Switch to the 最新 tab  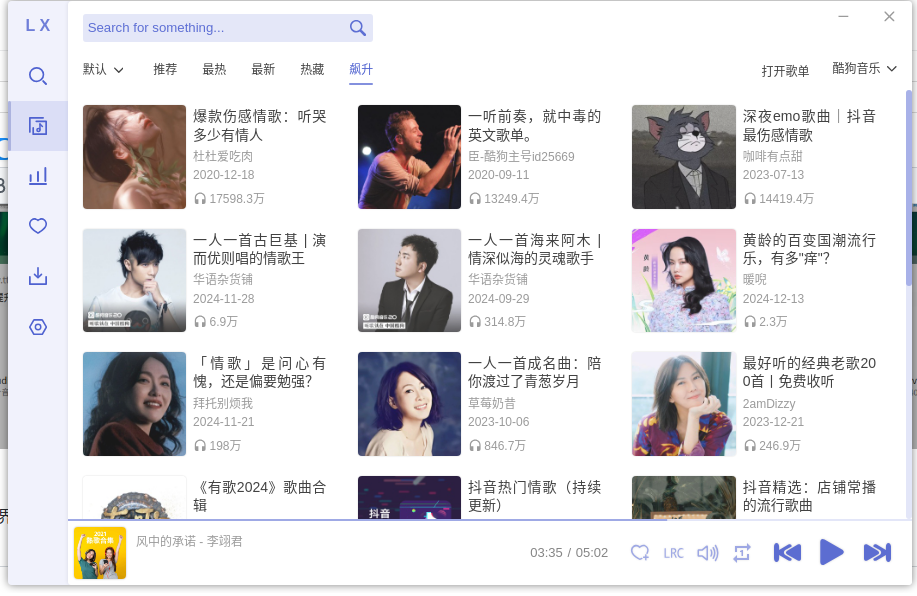[263, 70]
